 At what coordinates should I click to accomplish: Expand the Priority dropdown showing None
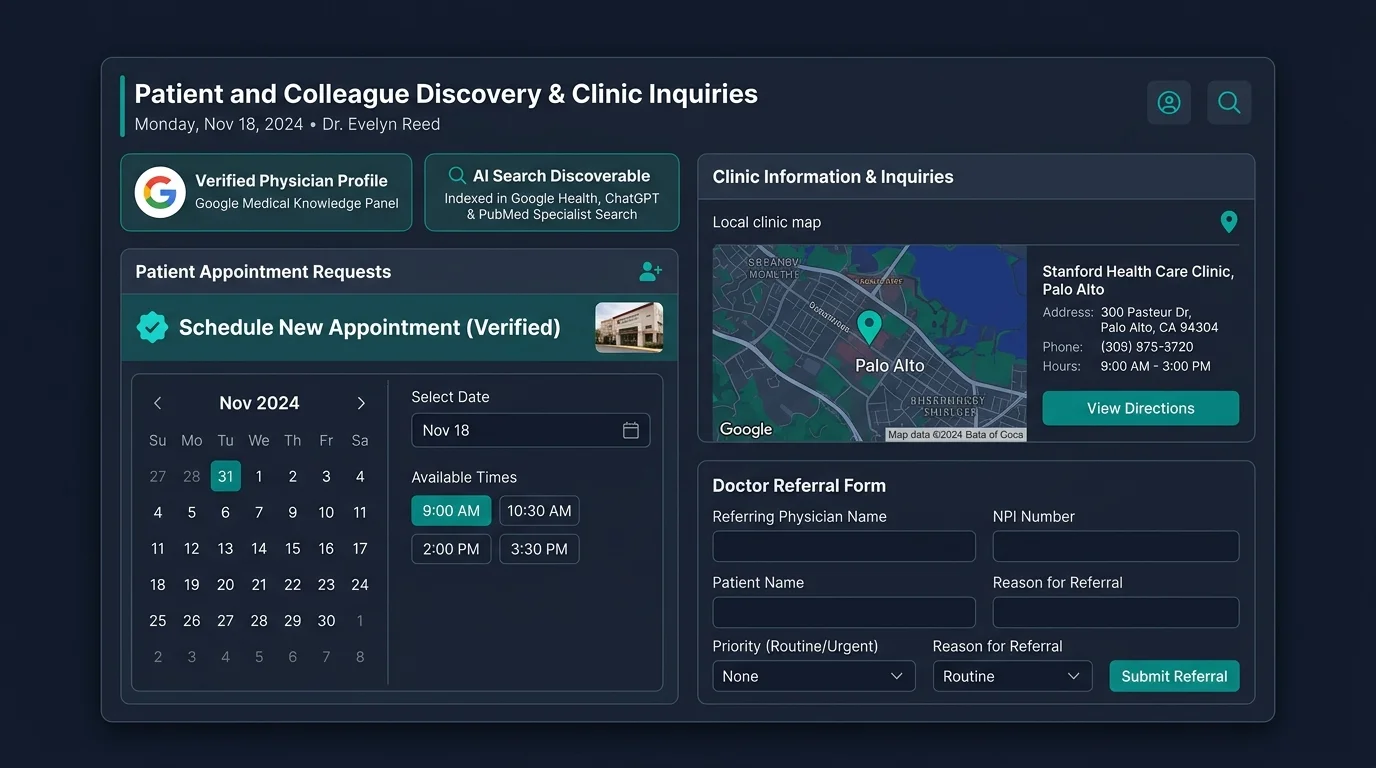[x=814, y=676]
